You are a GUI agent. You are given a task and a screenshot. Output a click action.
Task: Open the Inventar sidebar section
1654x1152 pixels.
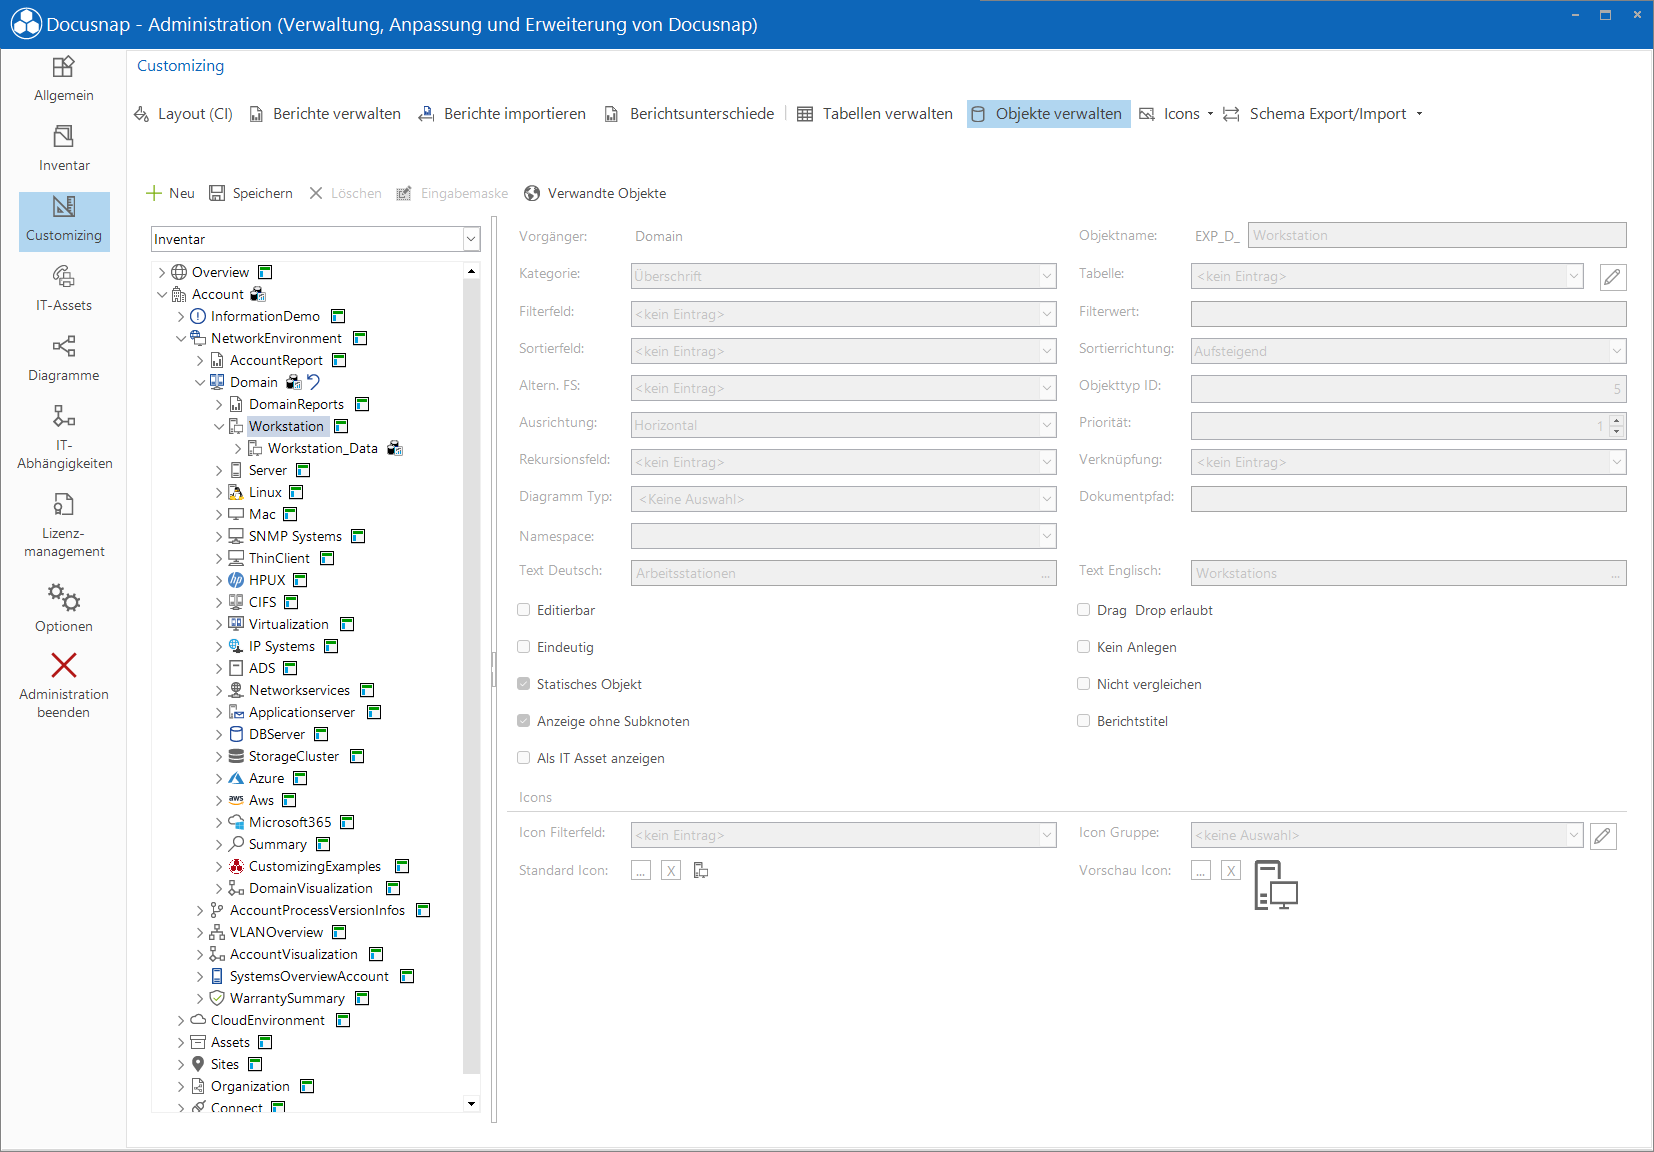click(x=64, y=148)
